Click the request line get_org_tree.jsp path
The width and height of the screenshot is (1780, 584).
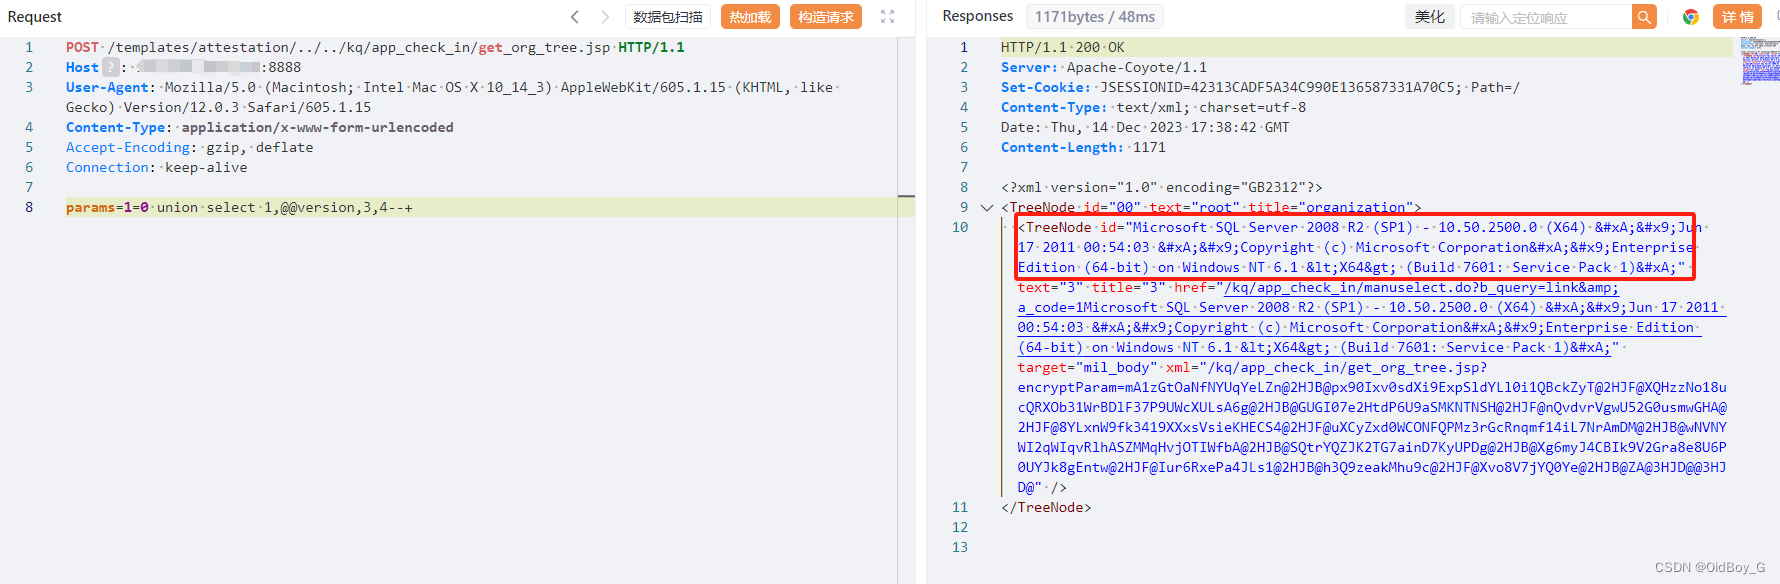[545, 47]
